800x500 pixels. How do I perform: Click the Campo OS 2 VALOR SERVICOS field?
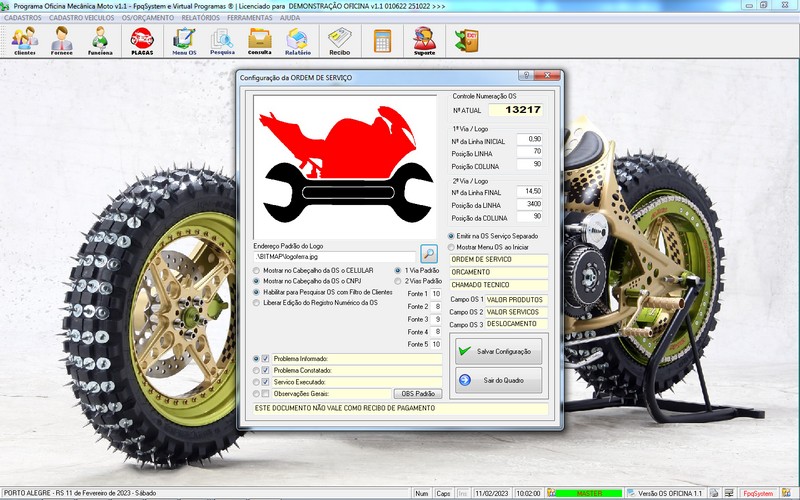click(516, 312)
